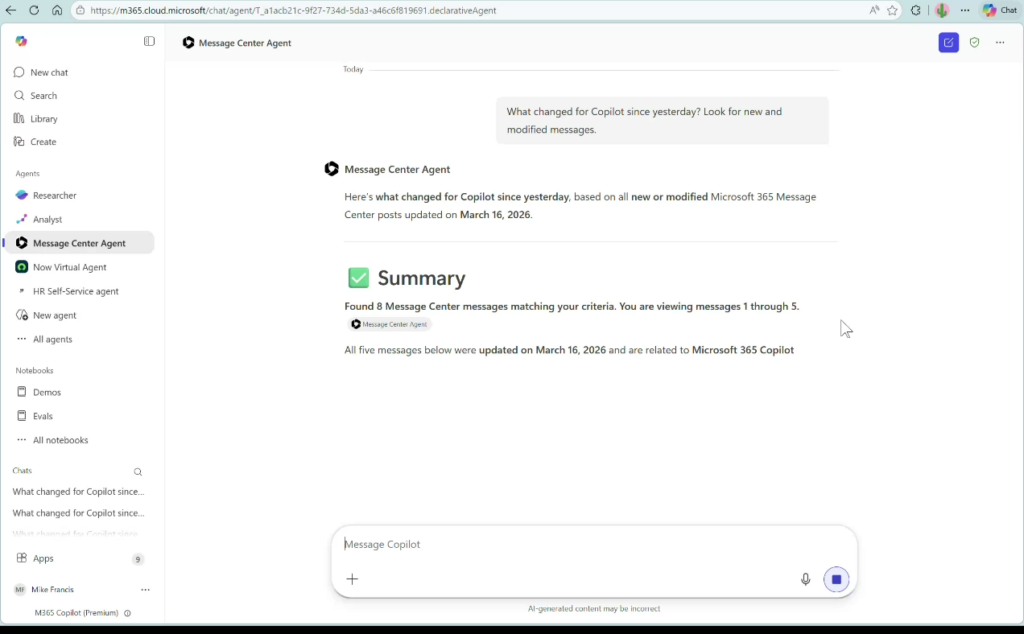Click the plus attach button
This screenshot has width=1024, height=634.
[x=352, y=579]
